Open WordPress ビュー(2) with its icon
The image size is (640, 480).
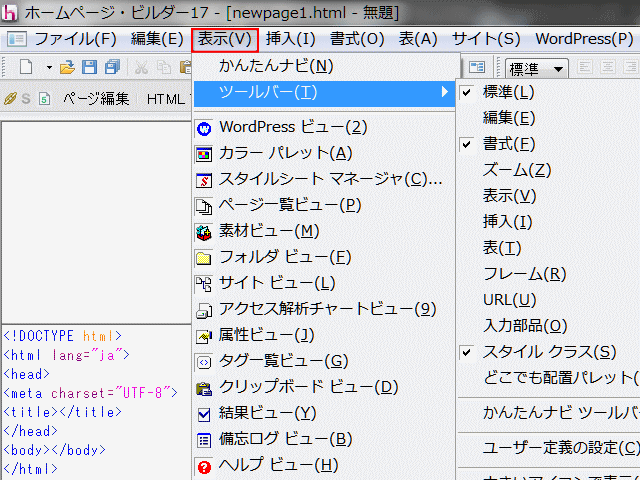coord(324,127)
